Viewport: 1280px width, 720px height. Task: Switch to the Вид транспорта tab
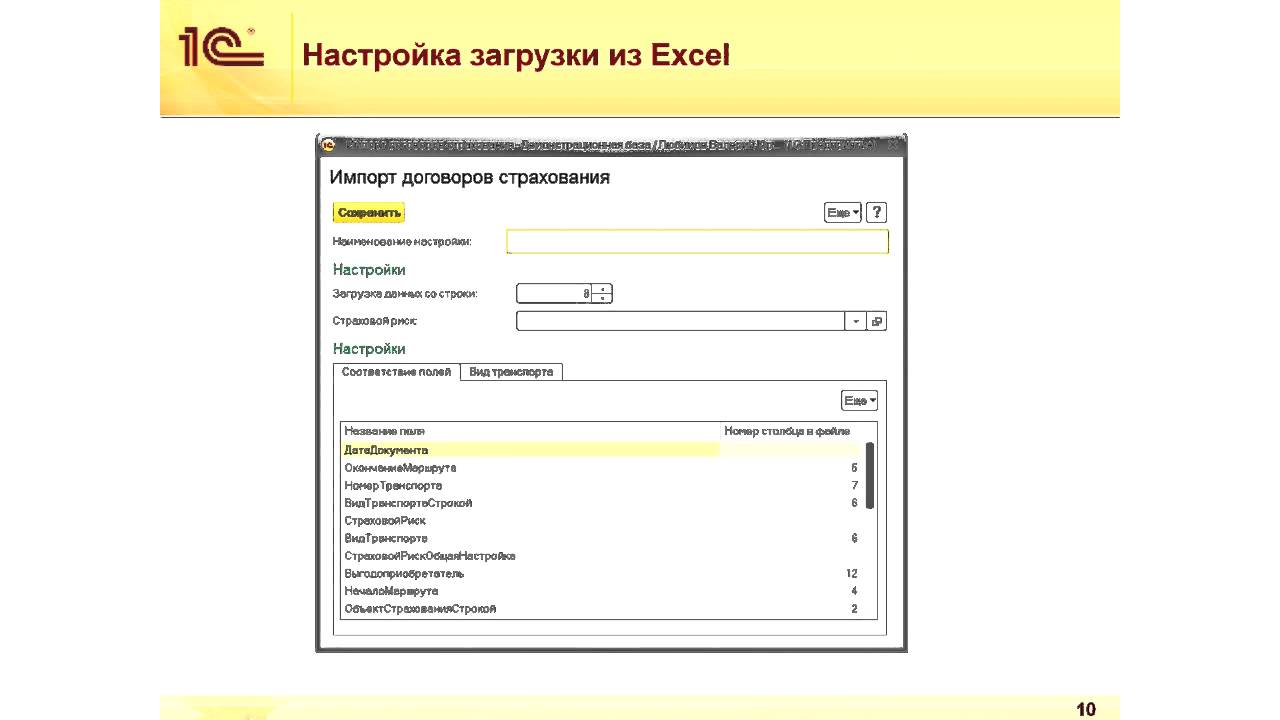point(511,371)
